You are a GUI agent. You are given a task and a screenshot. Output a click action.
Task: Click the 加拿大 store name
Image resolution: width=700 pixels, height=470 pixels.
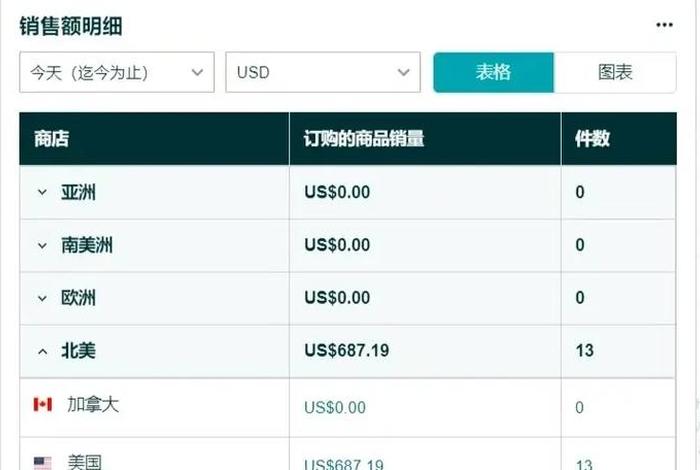[x=93, y=404]
